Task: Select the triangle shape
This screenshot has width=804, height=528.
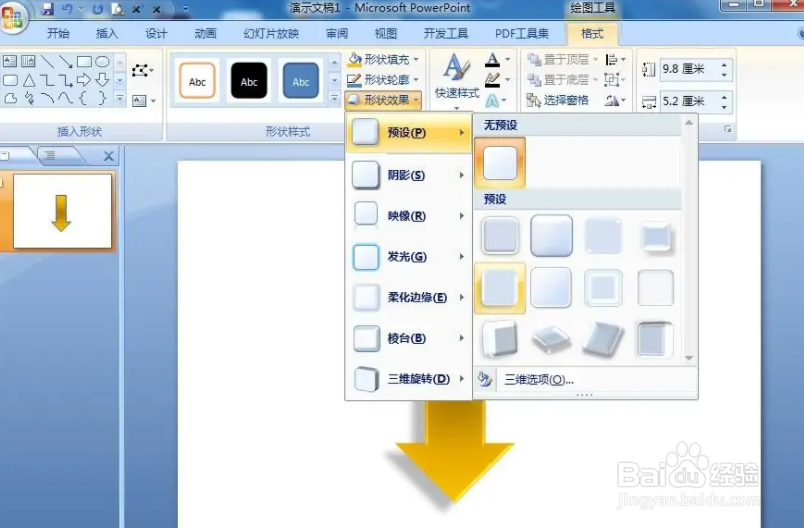Action: (x=29, y=80)
